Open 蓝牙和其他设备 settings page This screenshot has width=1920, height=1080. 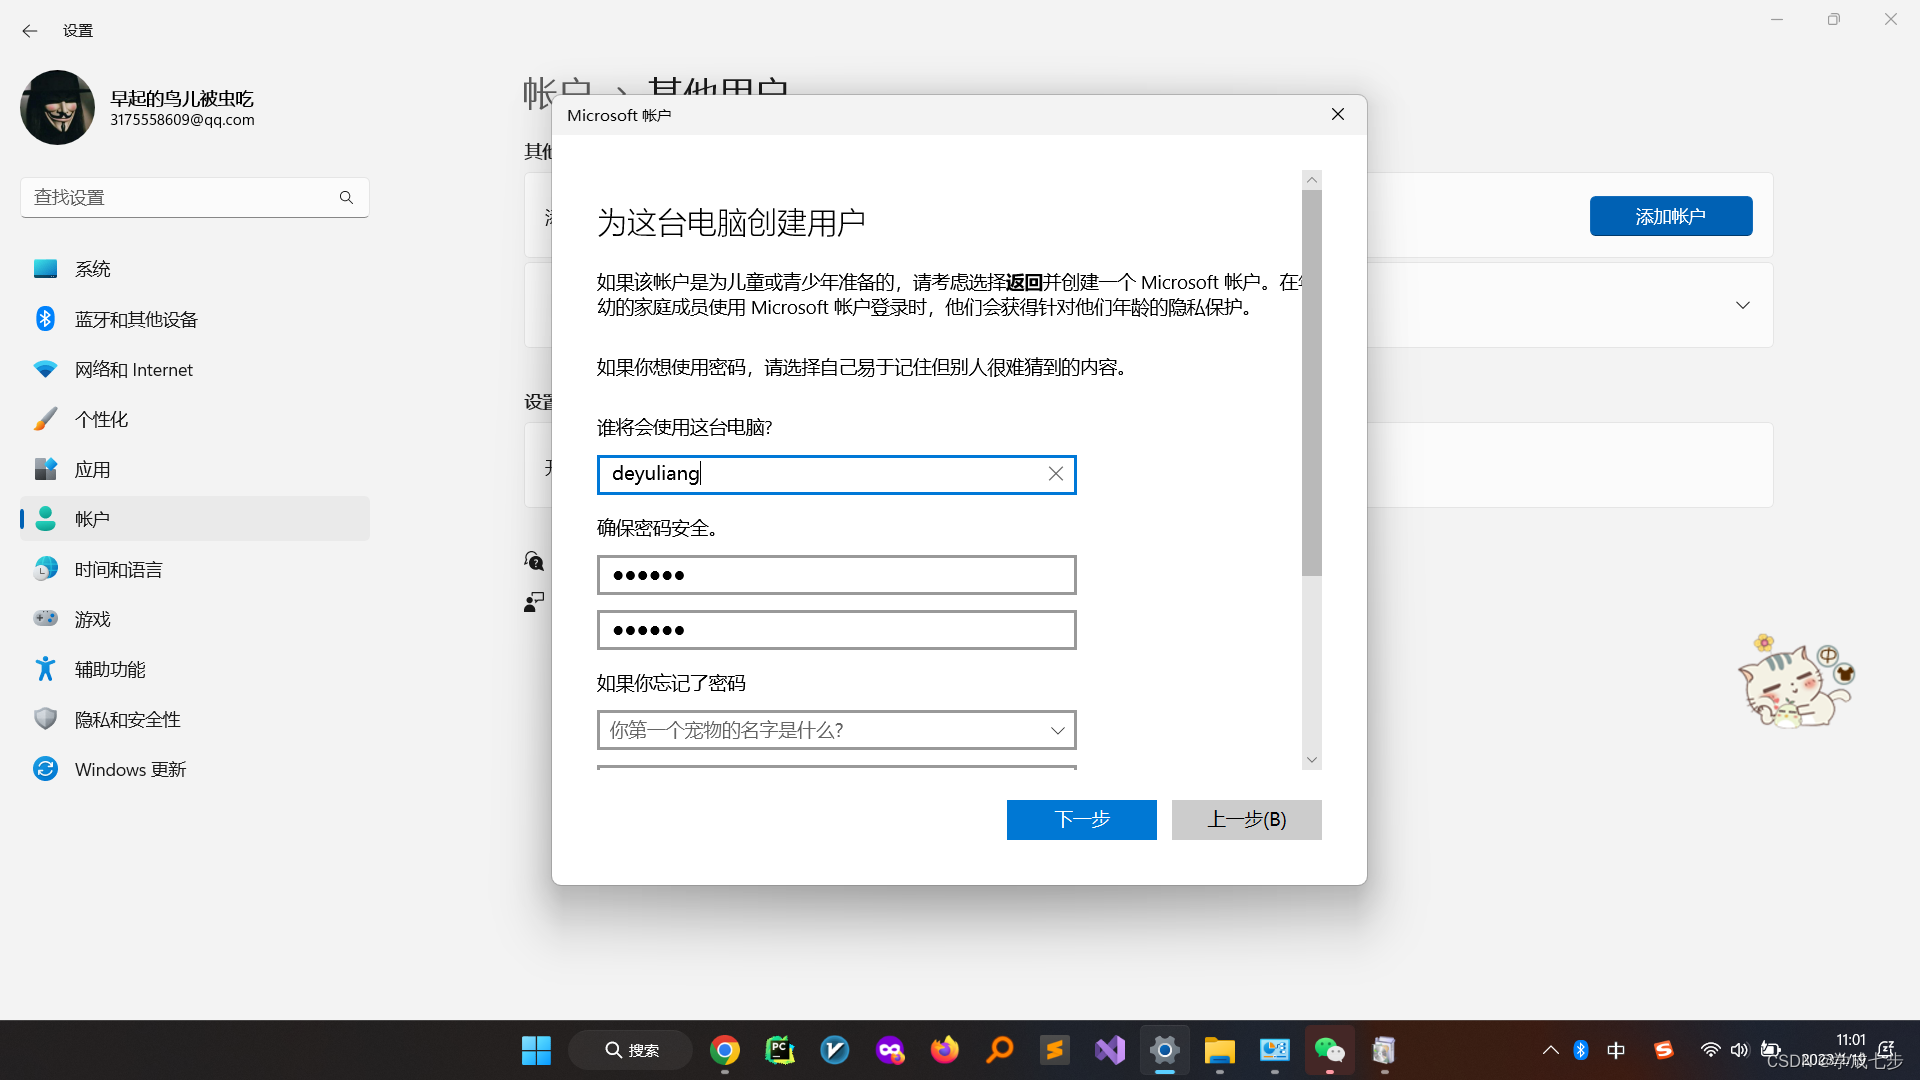(x=136, y=319)
